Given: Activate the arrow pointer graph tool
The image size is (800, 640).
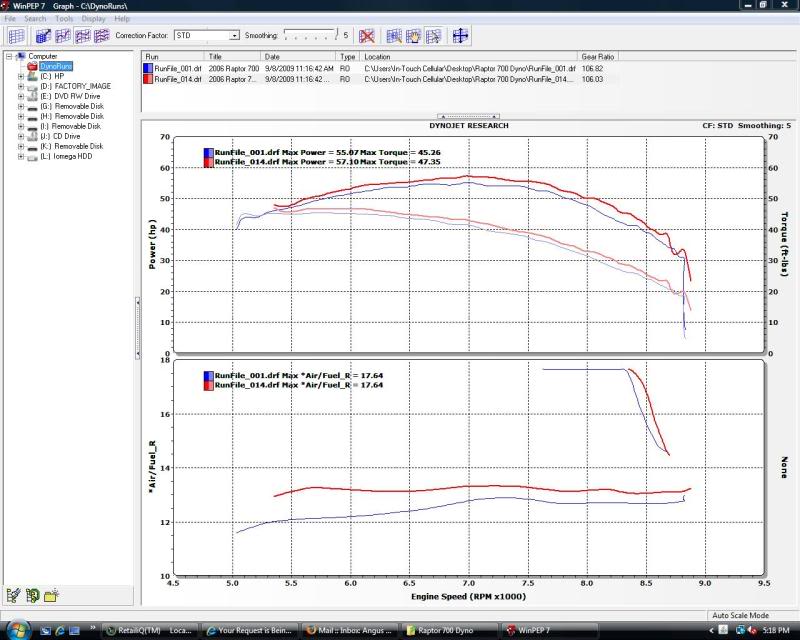Looking at the screenshot, I should [433, 36].
